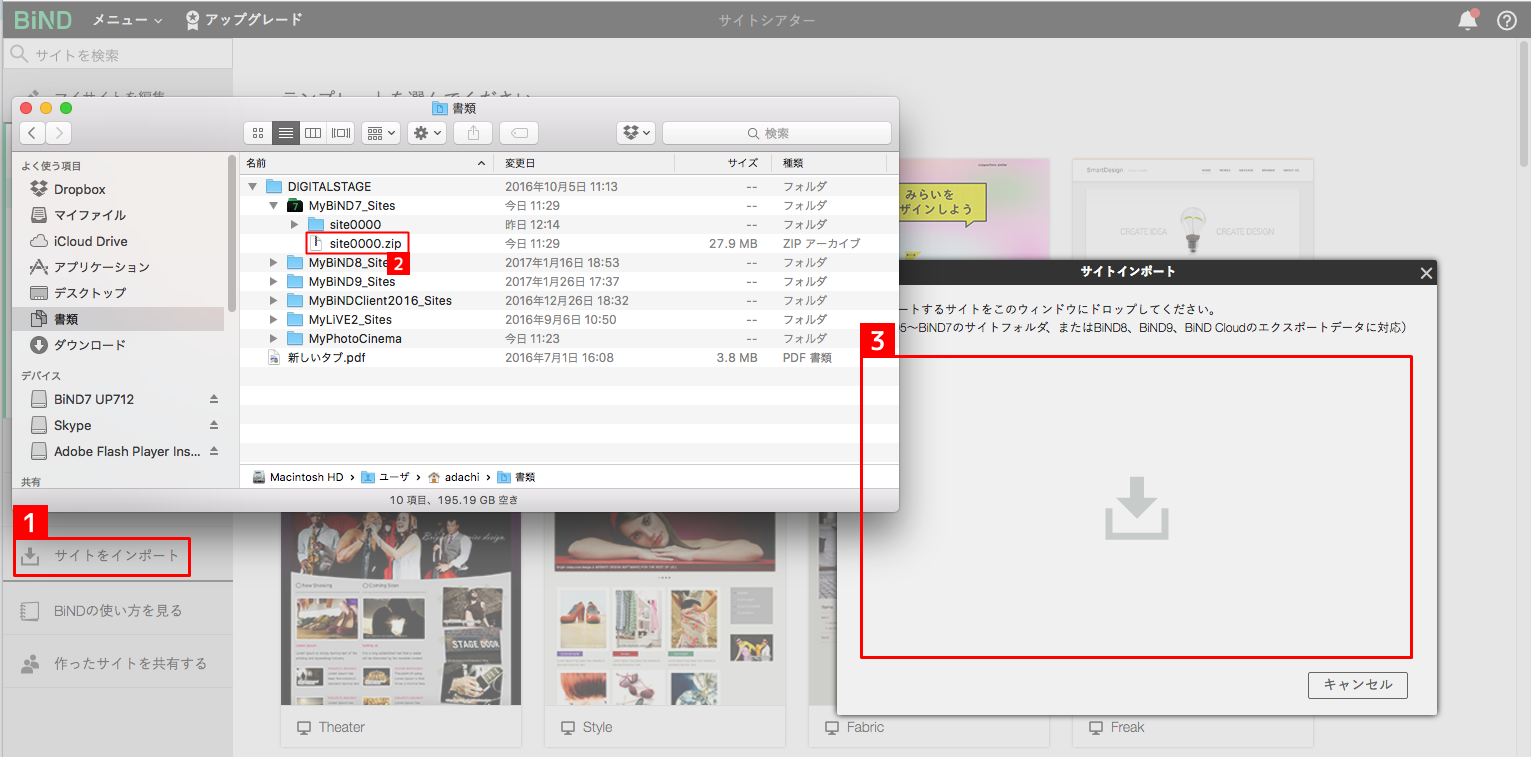Viewport: 1531px width, 757px height.
Task: Go back in Finder
Action: 33,133
